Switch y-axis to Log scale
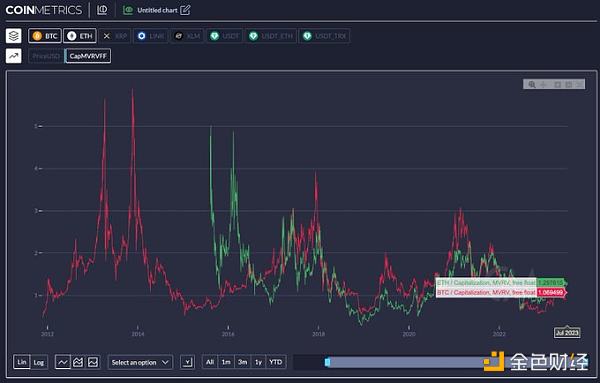The width and height of the screenshot is (600, 383). pyautogui.click(x=39, y=362)
